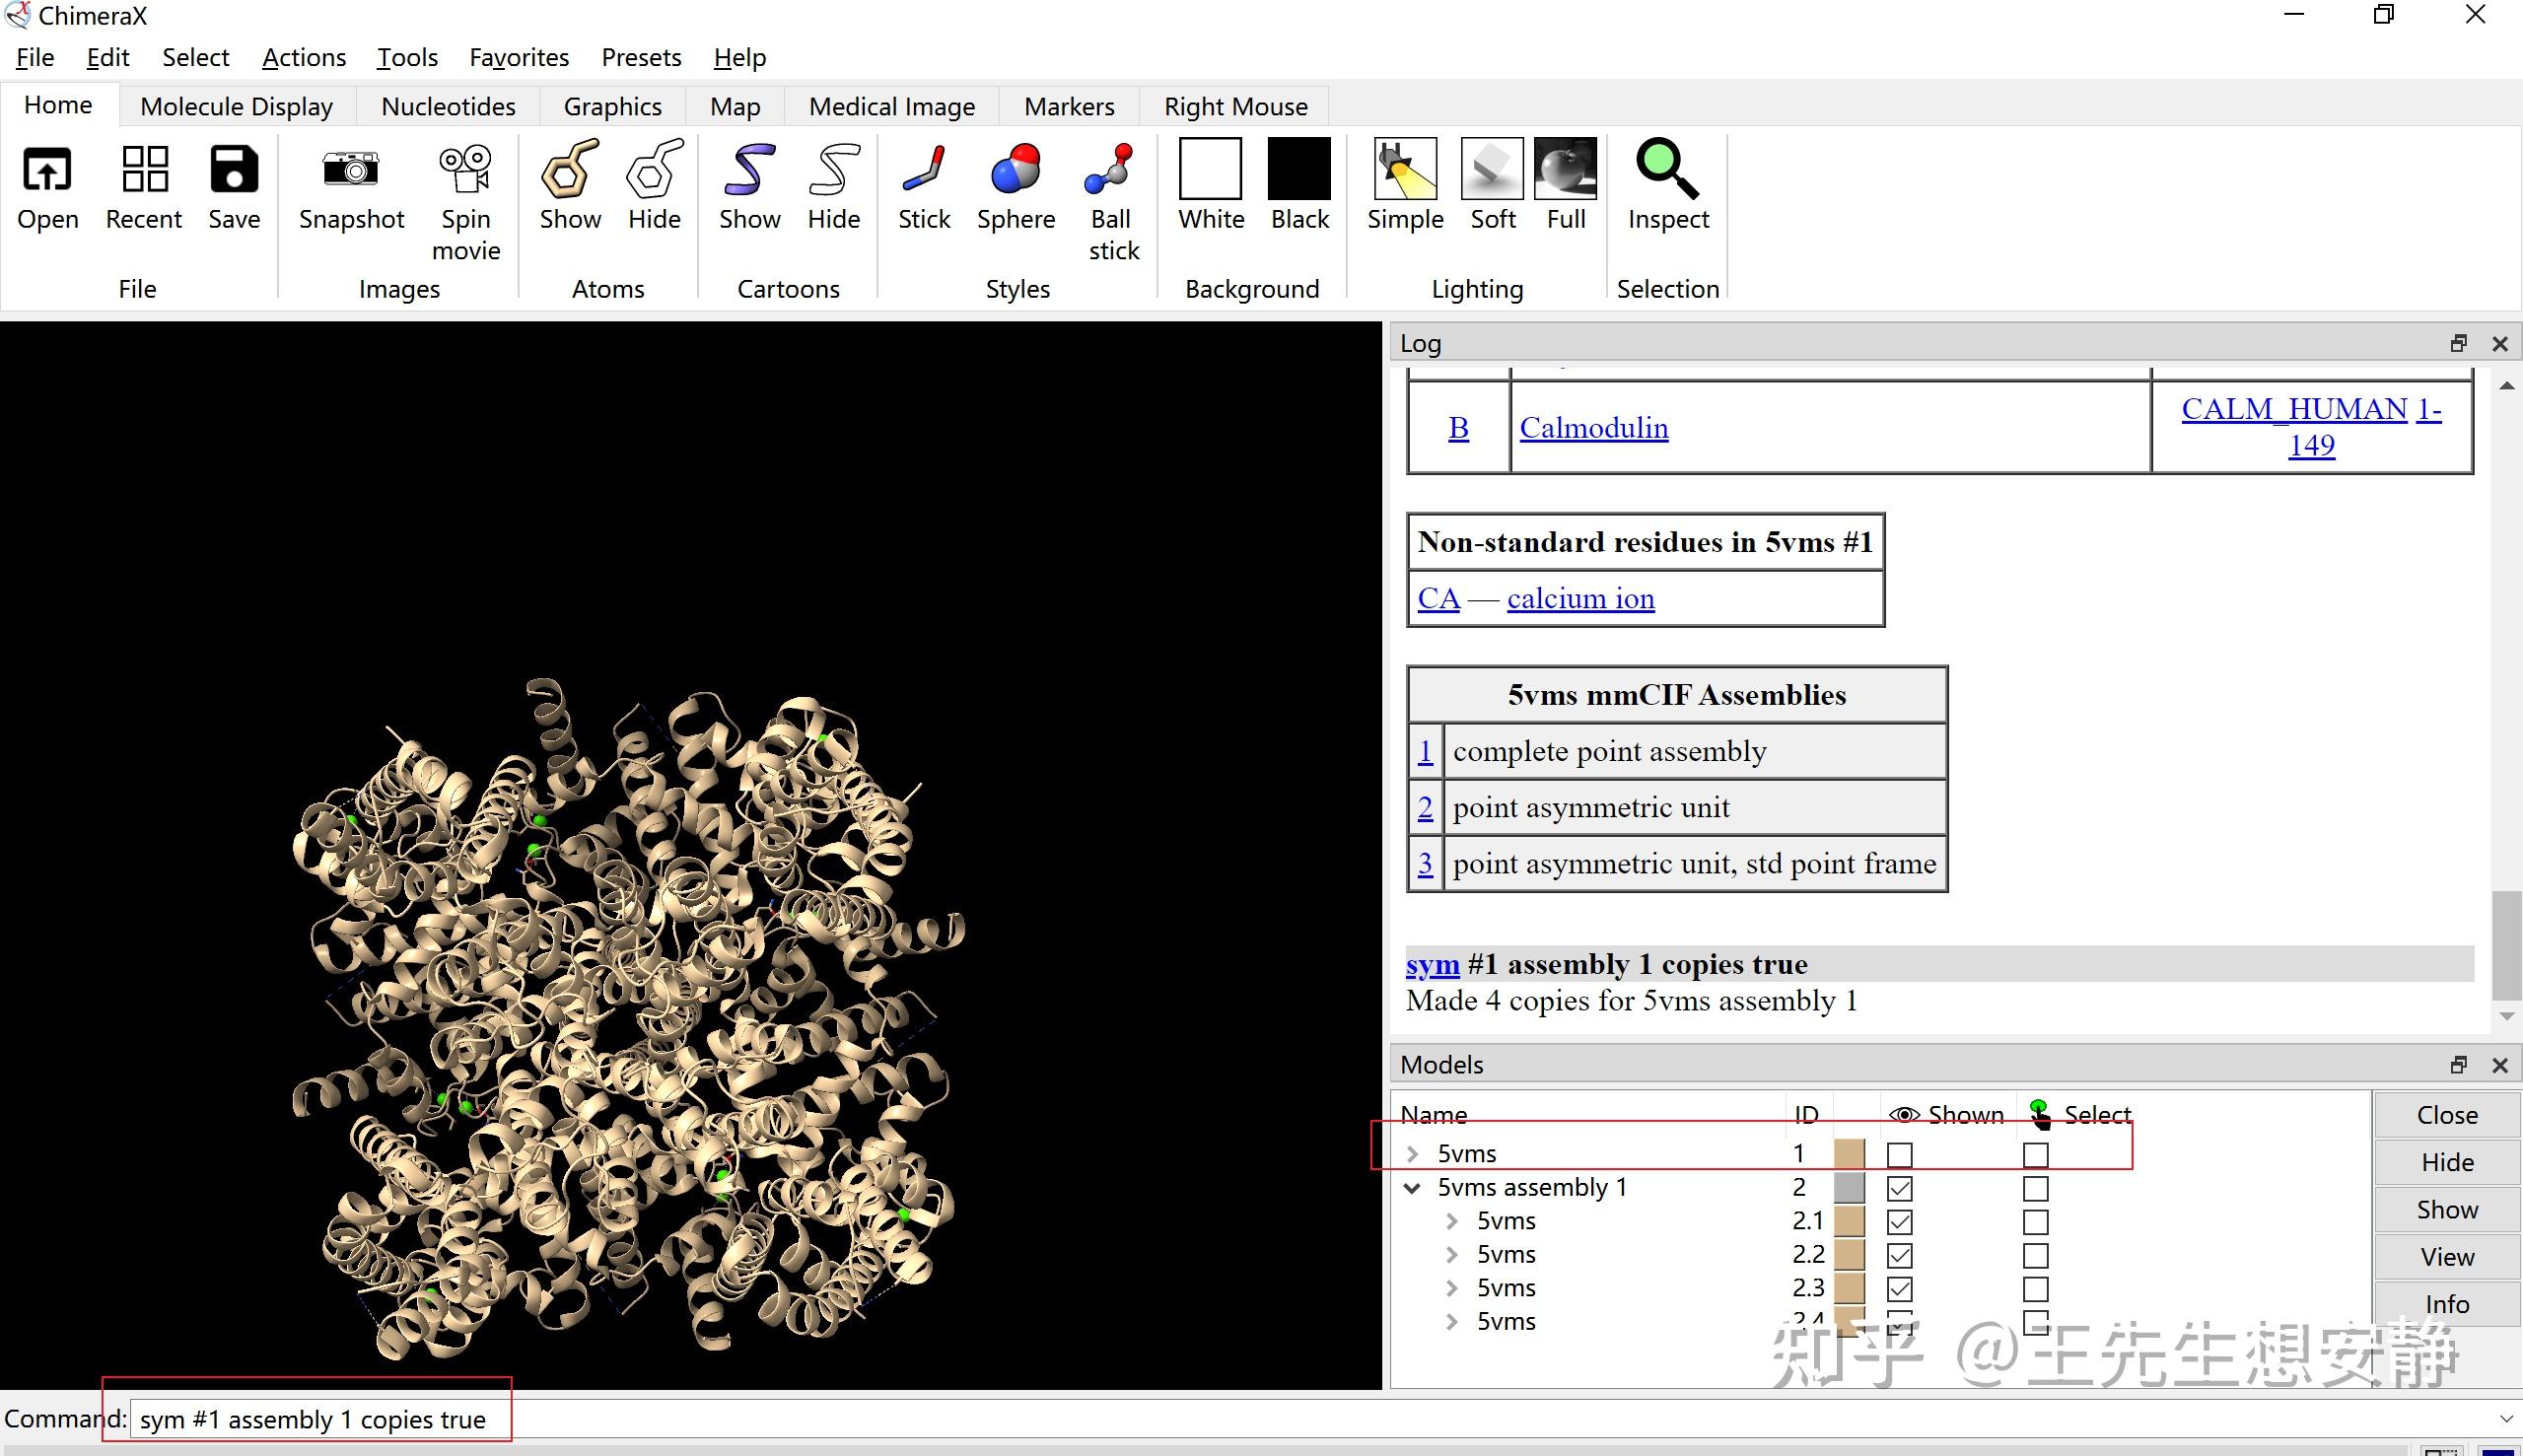2523x1456 pixels.
Task: Switch to the Molecule Display tab
Action: tap(236, 106)
